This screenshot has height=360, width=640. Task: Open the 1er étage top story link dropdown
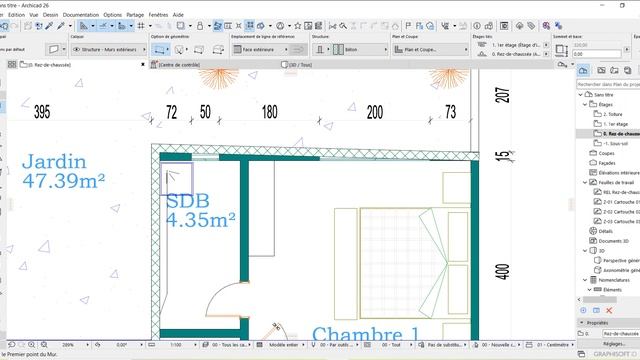coord(546,45)
